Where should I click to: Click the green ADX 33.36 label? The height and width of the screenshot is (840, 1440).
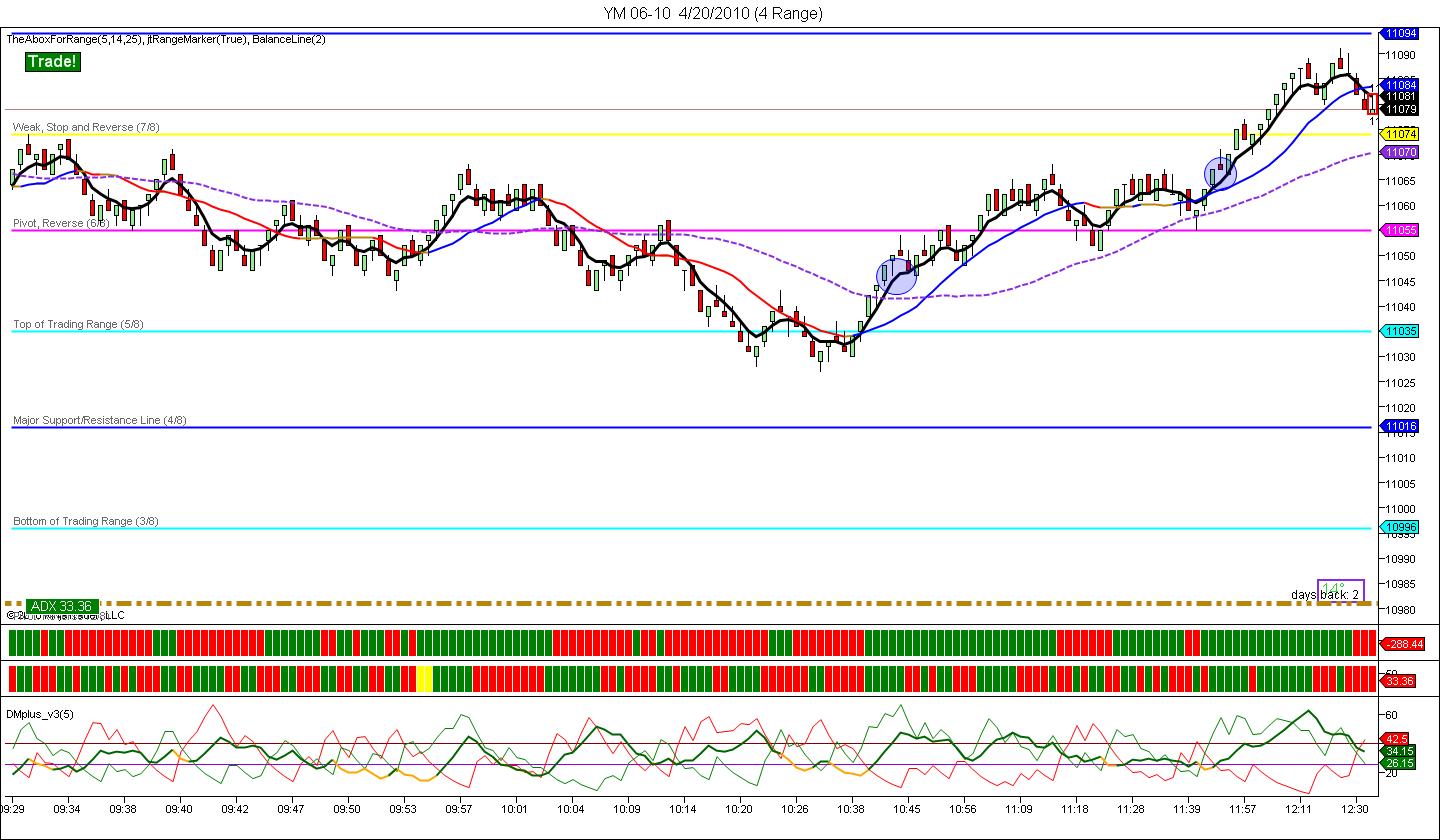click(x=62, y=606)
